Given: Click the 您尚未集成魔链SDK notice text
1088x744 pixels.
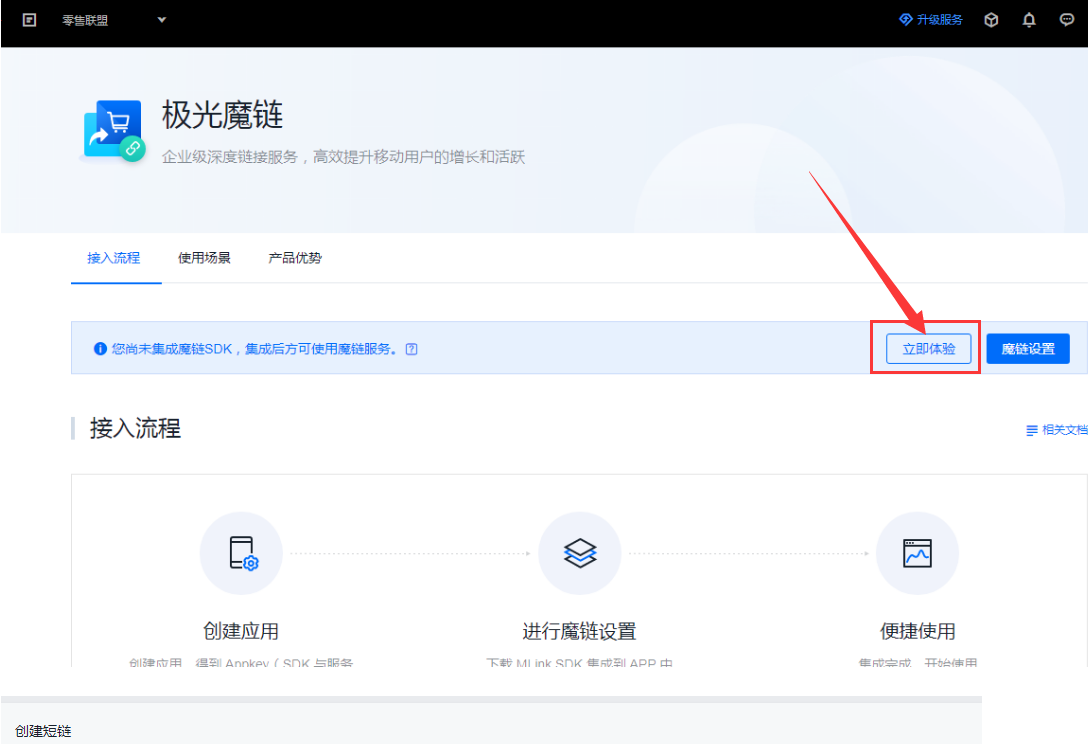Looking at the screenshot, I should point(256,349).
